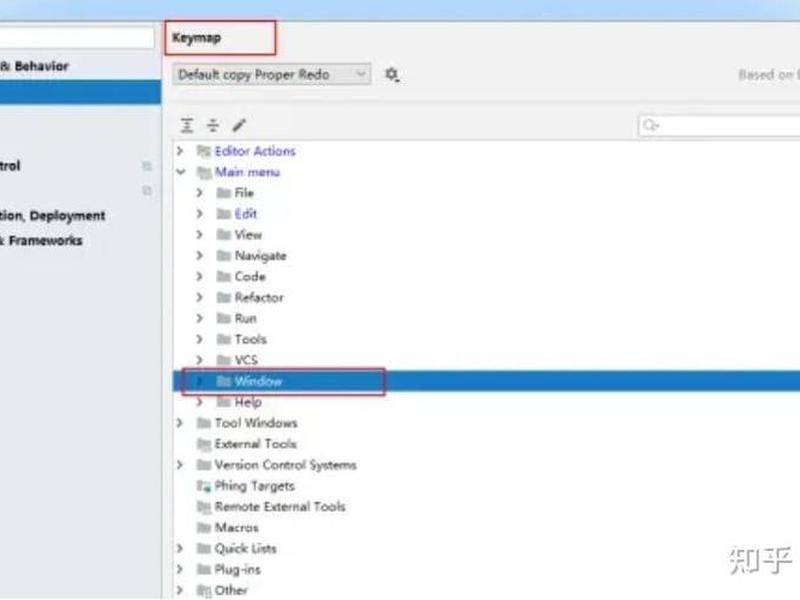Image resolution: width=800 pixels, height=600 pixels.
Task: Click the search magnifier icon in filter field
Action: pyautogui.click(x=651, y=125)
